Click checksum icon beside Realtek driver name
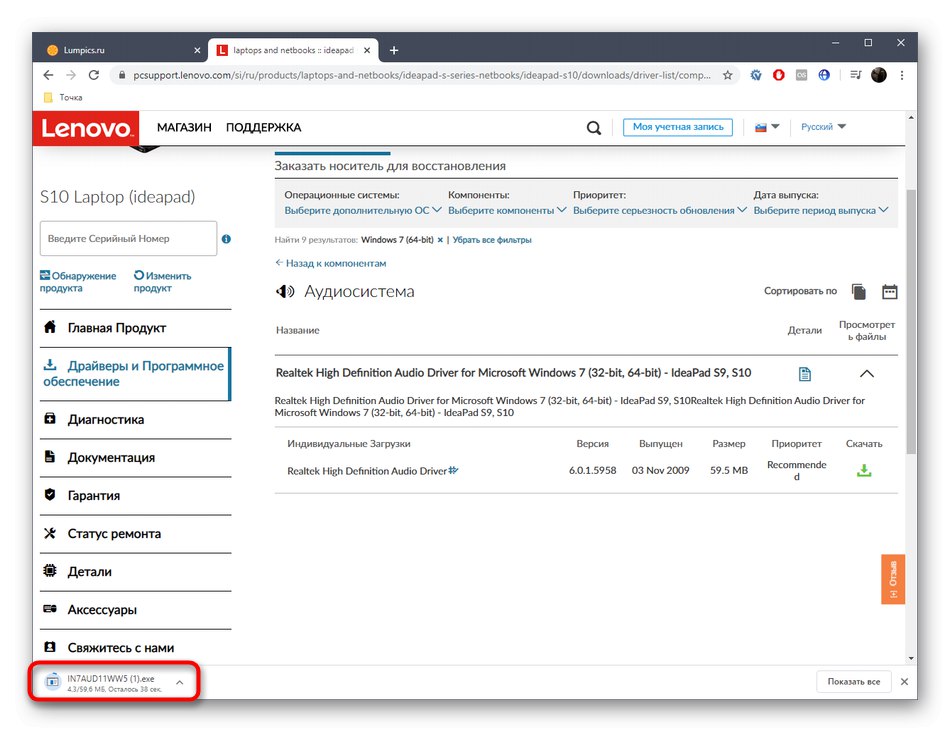This screenshot has width=950, height=732. (x=454, y=470)
